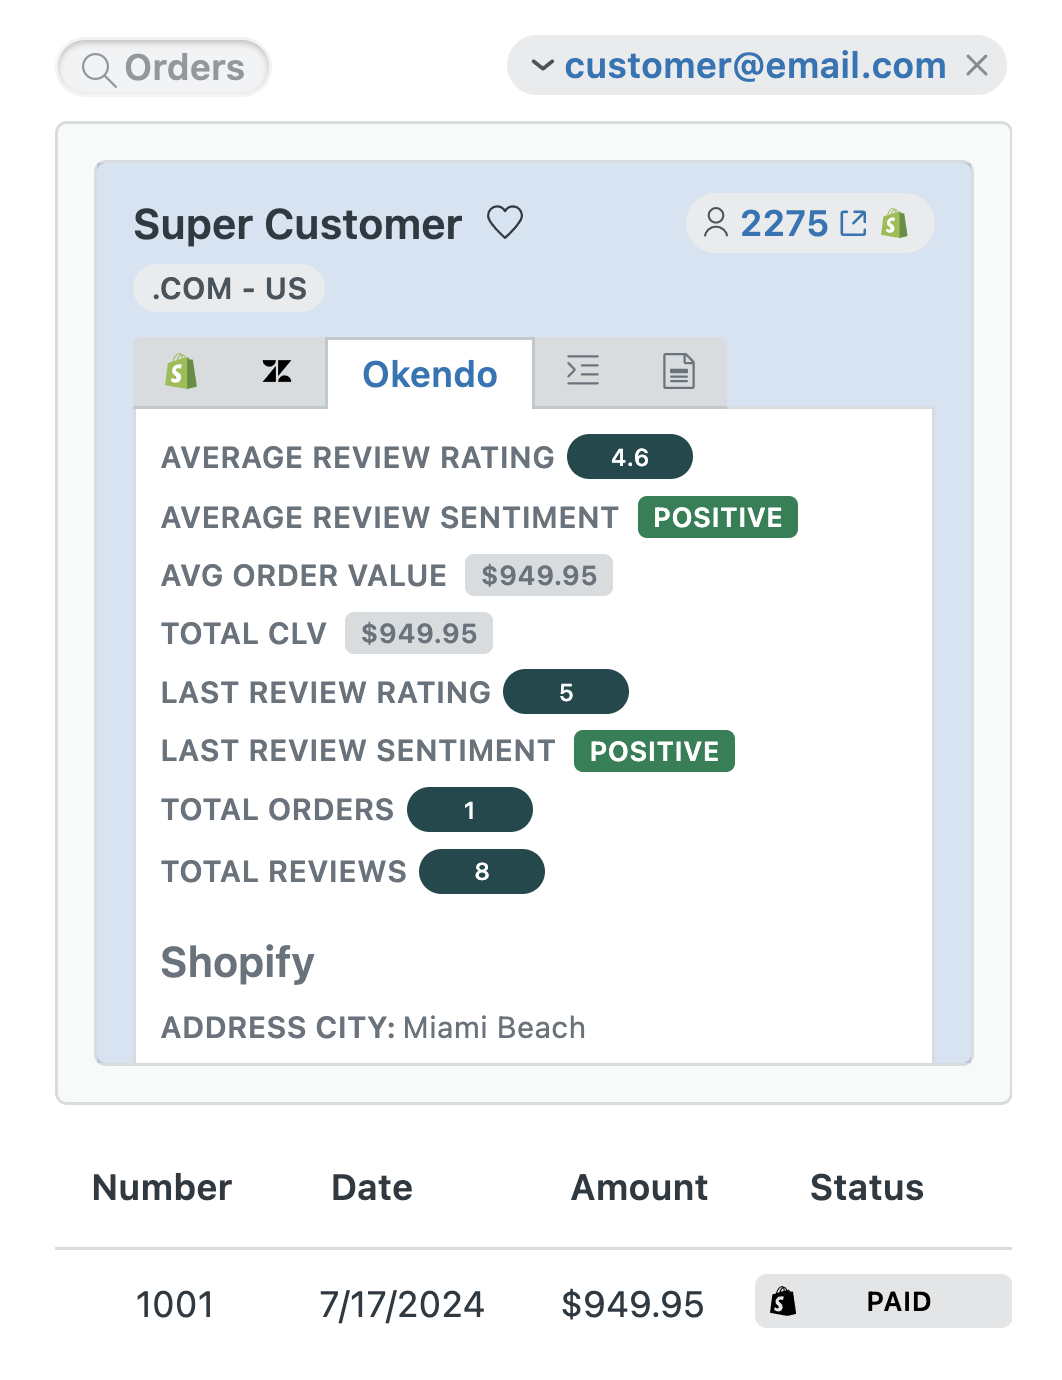Expand the customer@email.com dropdown chevron
1062x1380 pixels.
542,66
